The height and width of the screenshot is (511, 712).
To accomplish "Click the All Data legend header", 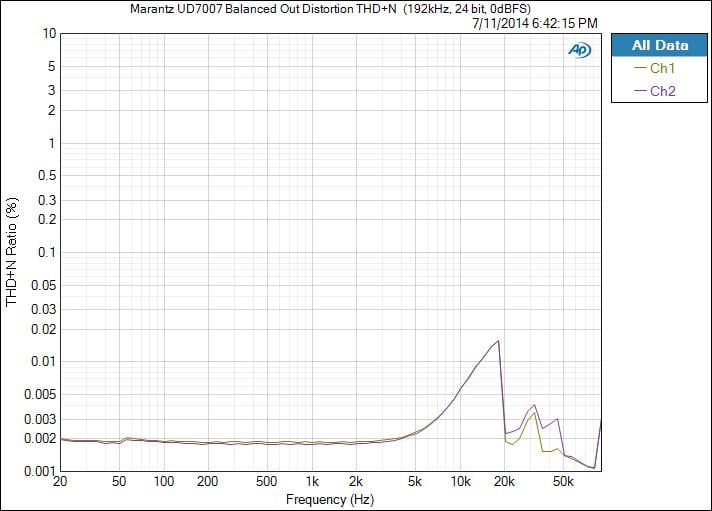I will 659,46.
